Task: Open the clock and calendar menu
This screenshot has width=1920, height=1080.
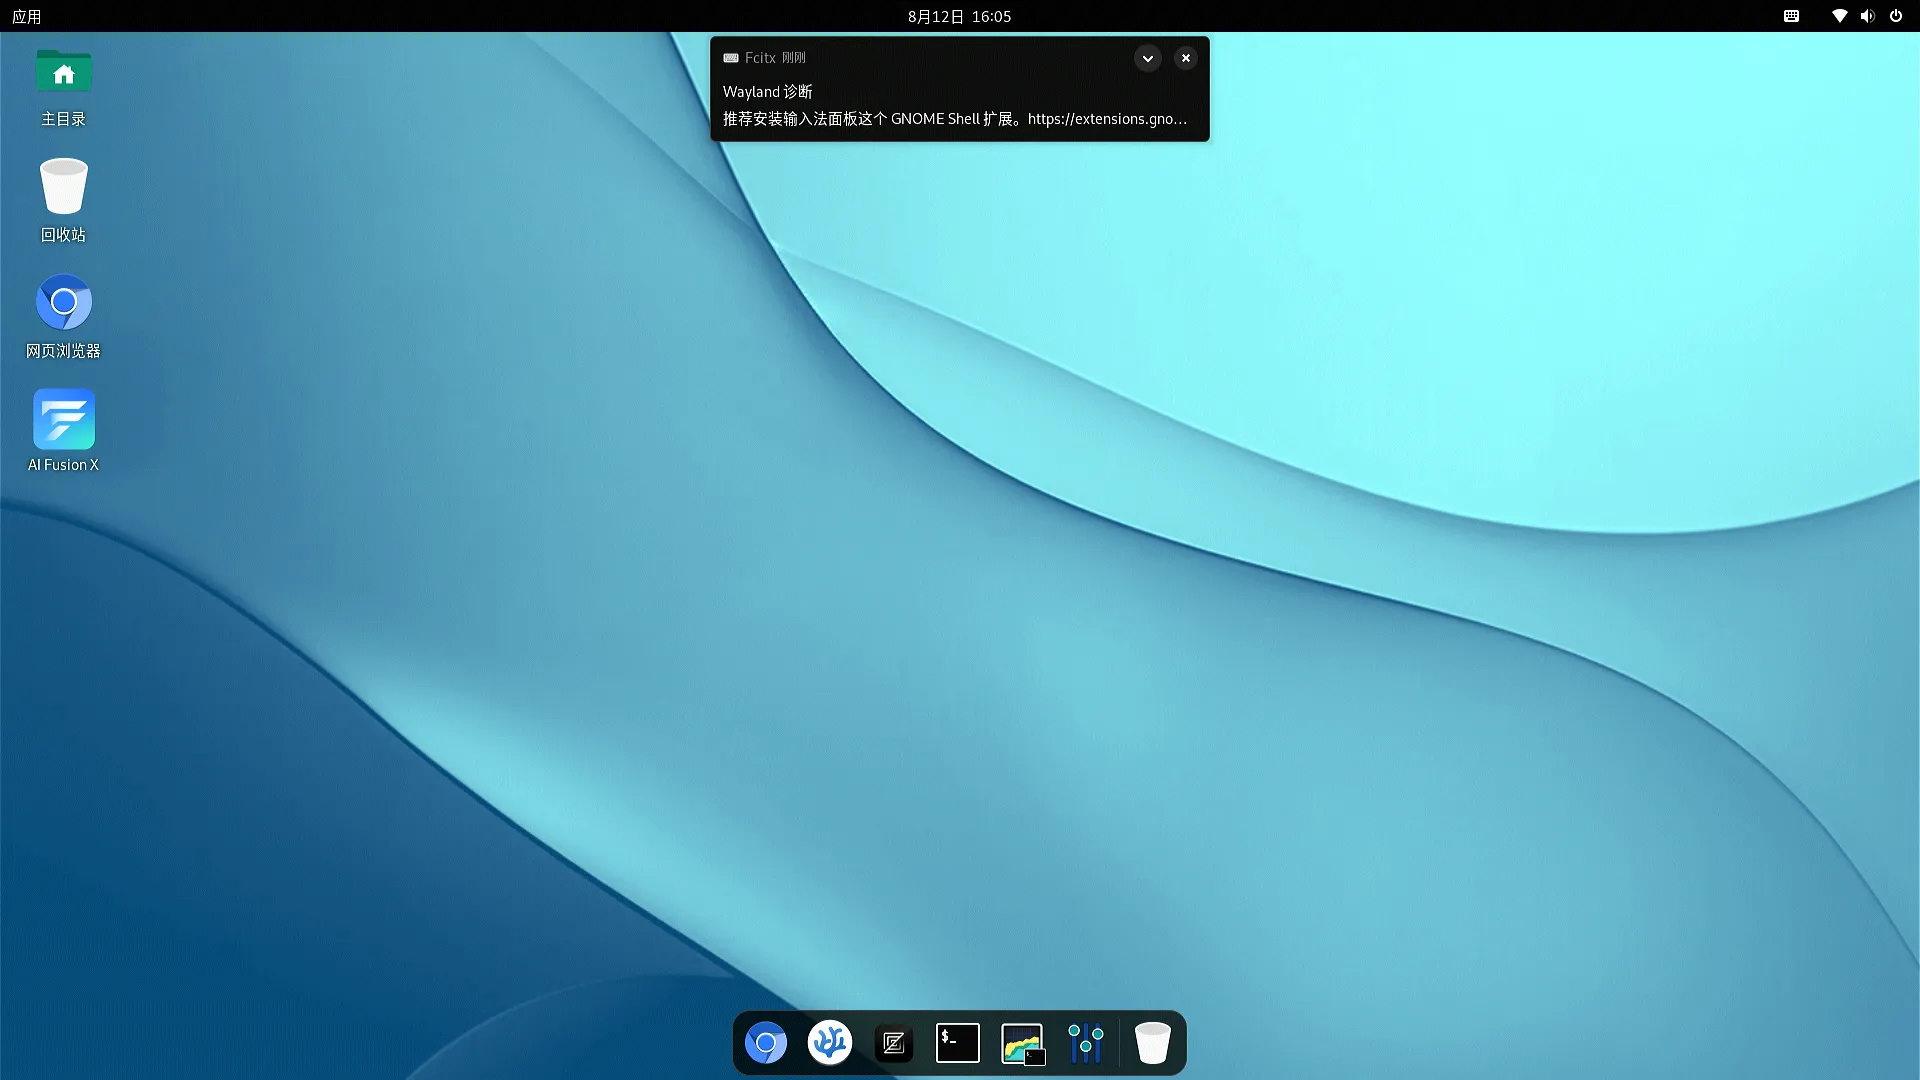Action: pos(959,16)
